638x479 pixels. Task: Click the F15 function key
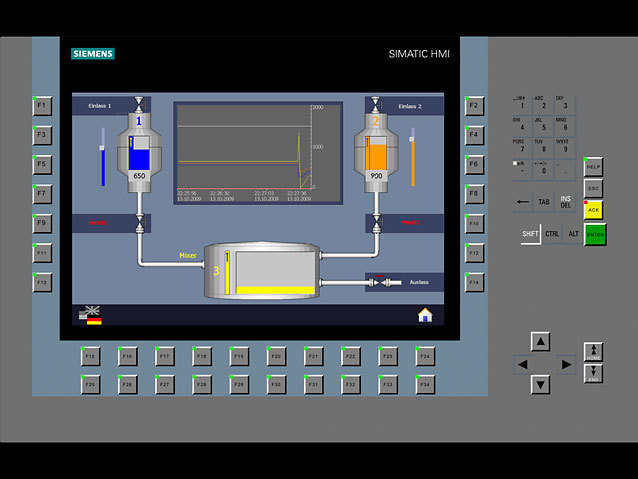coord(90,356)
